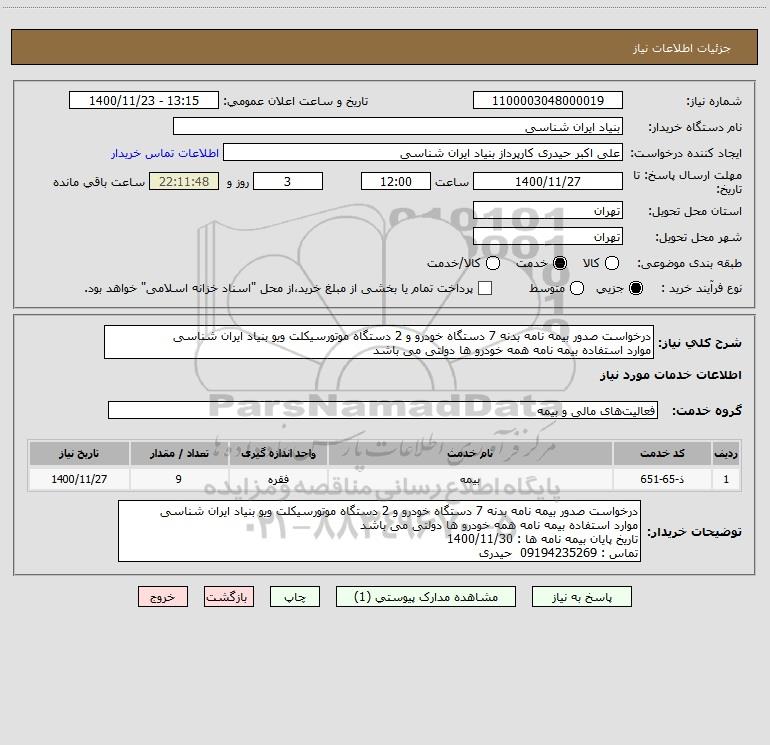Select the کالا/خدمت radio button
Viewport: 770px width, 745px height.
point(493,263)
